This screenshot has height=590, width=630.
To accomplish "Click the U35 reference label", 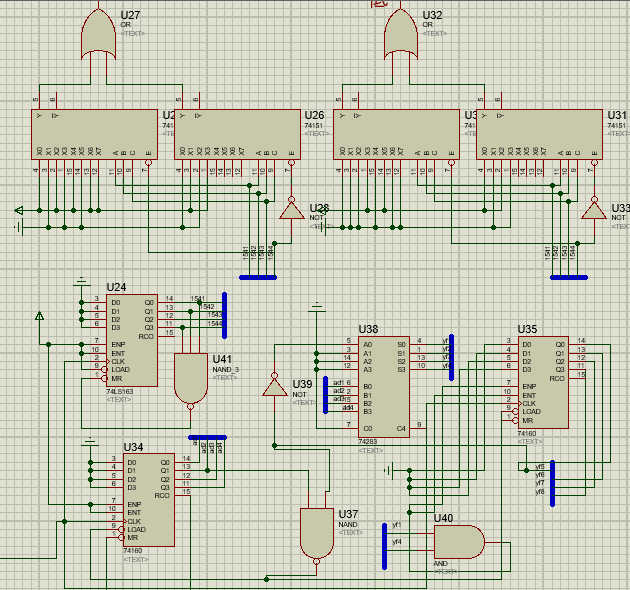I will [528, 329].
